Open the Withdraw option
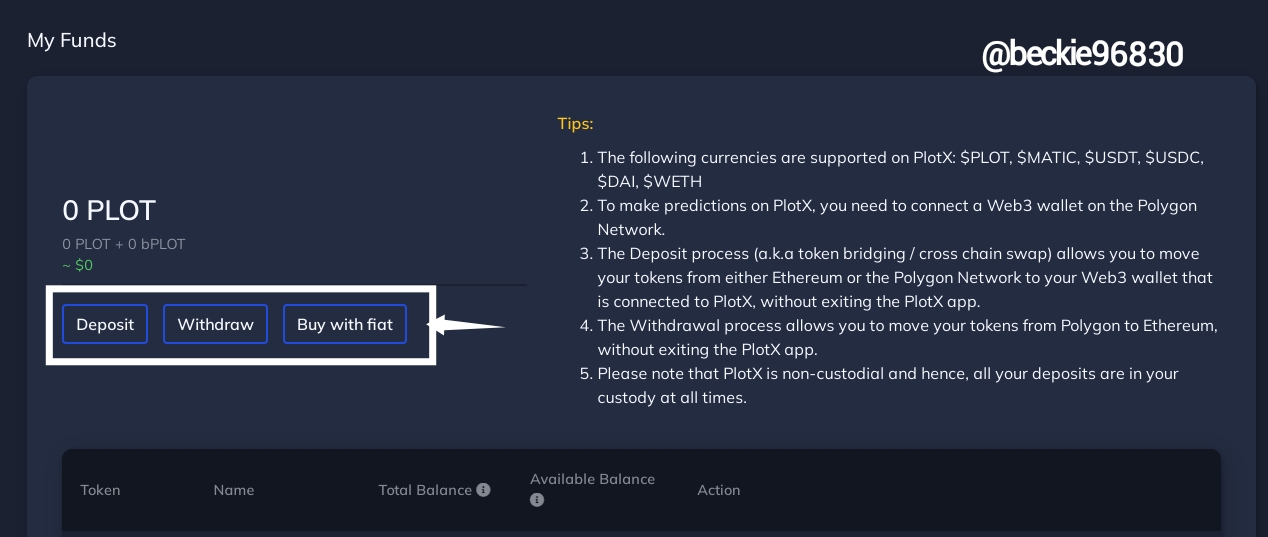The width and height of the screenshot is (1268, 537). pyautogui.click(x=215, y=324)
